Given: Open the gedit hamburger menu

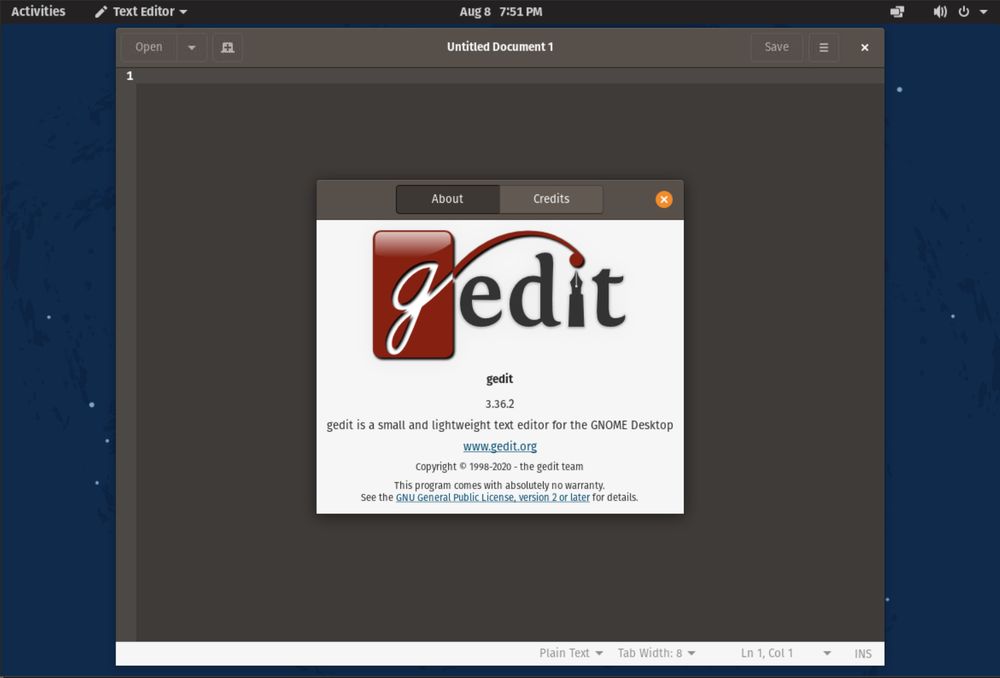Looking at the screenshot, I should 823,47.
